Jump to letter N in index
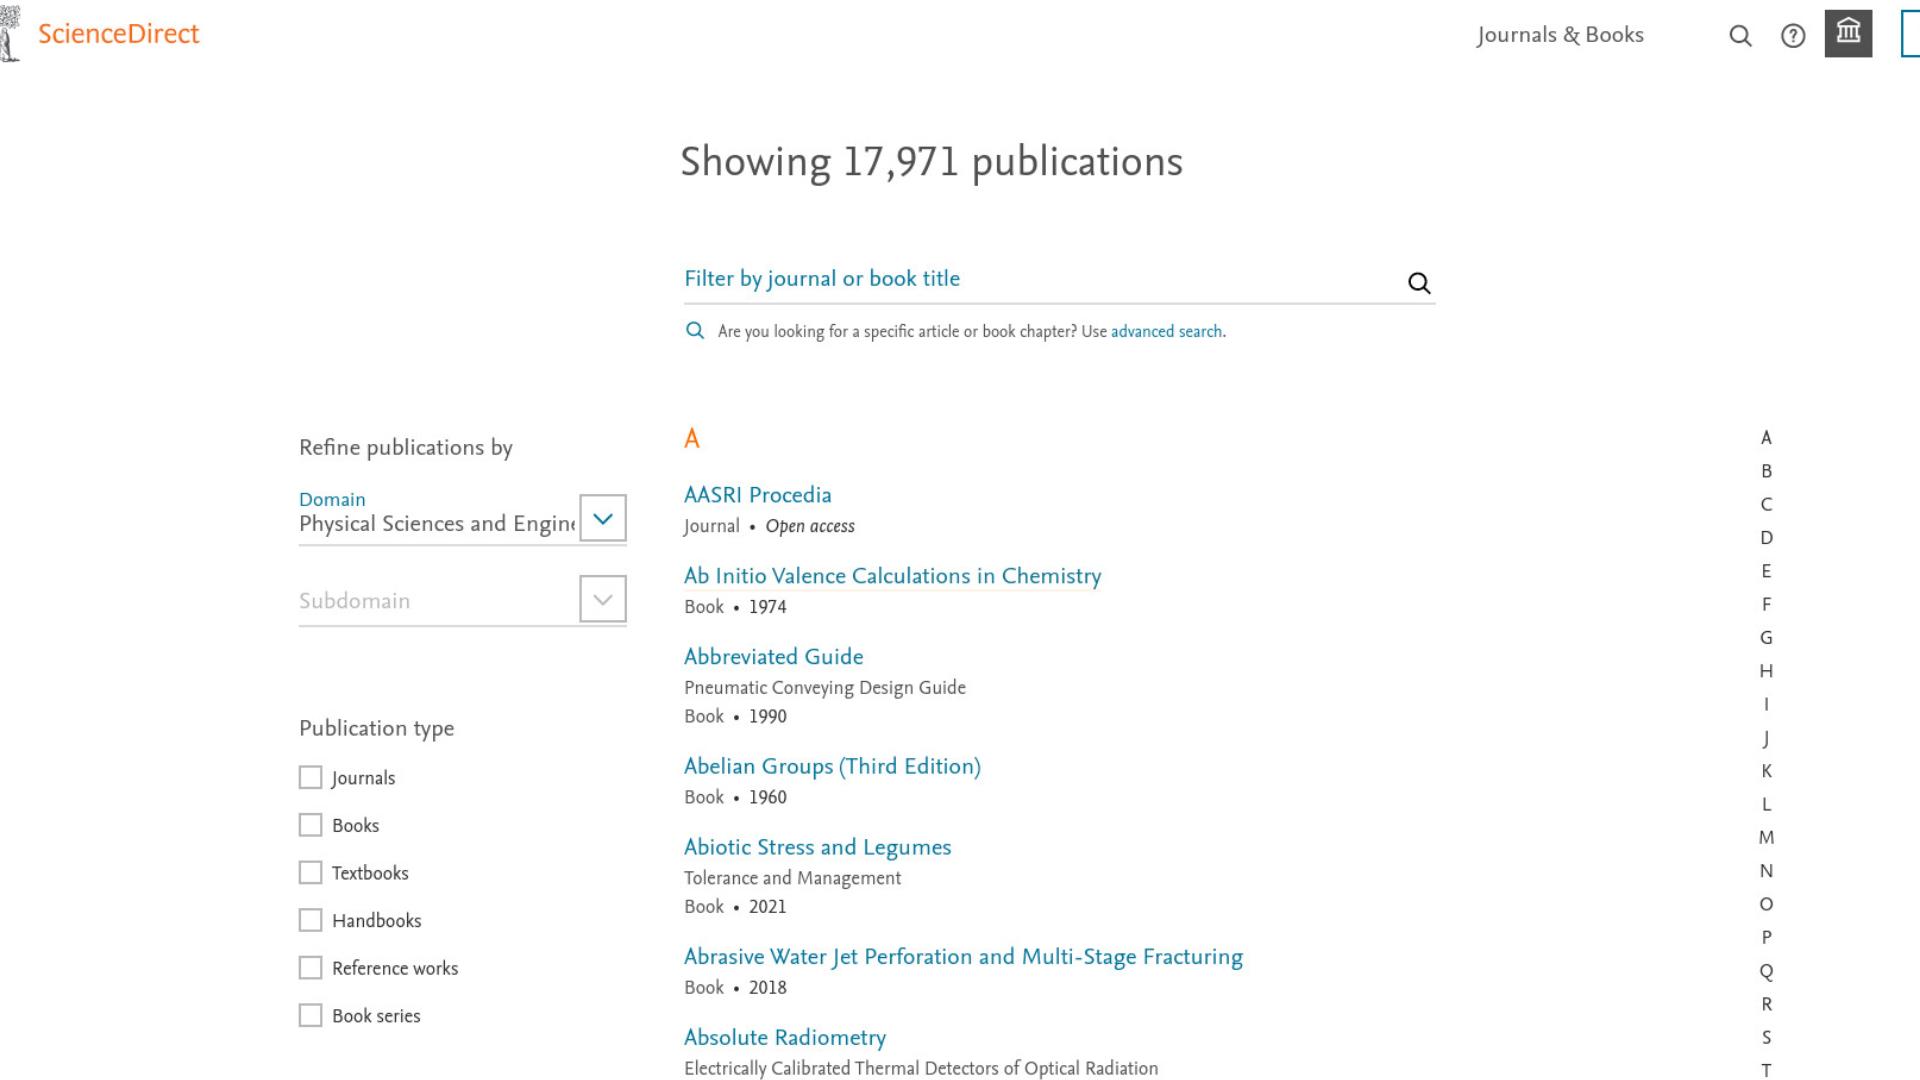The height and width of the screenshot is (1080, 1920). click(1766, 871)
